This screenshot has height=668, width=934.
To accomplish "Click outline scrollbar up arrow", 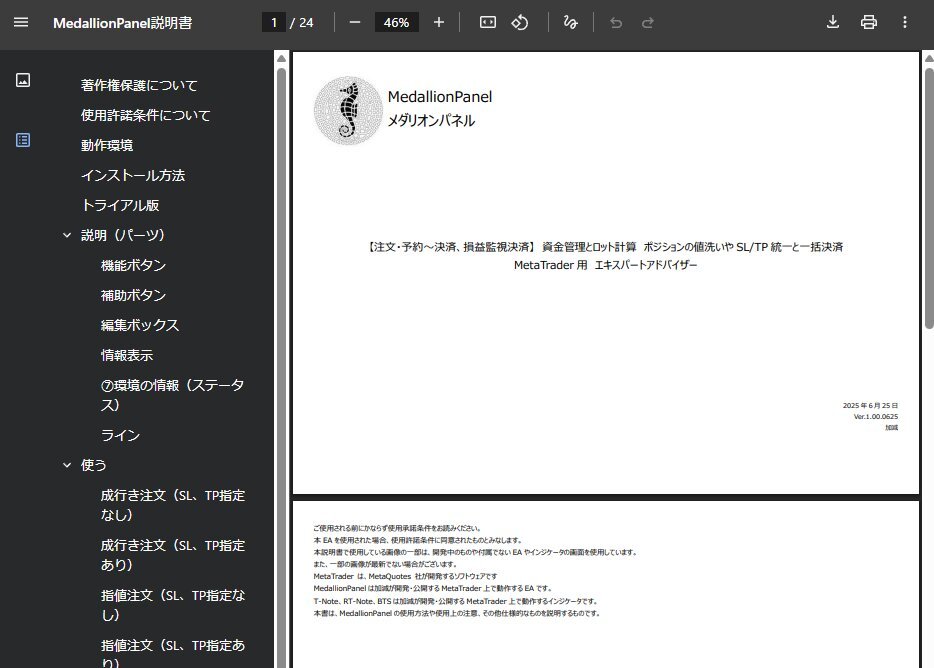I will point(282,58).
